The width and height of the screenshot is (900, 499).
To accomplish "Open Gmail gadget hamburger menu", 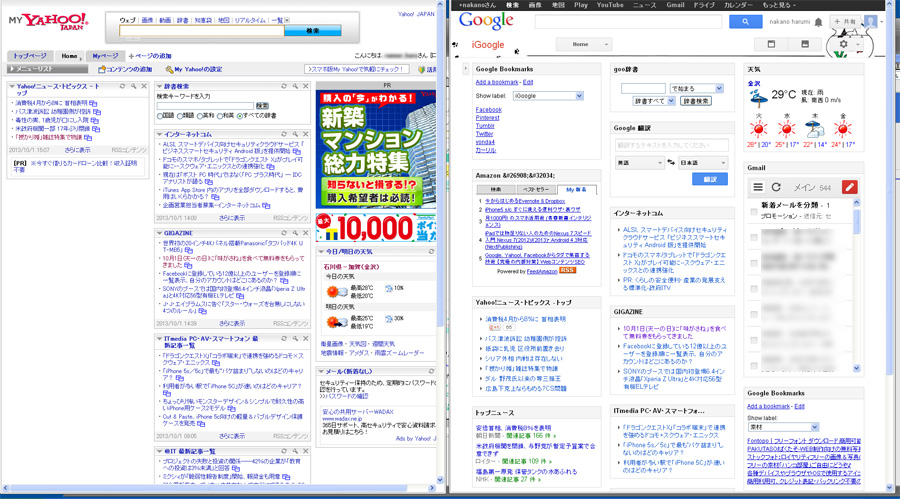I will 758,187.
